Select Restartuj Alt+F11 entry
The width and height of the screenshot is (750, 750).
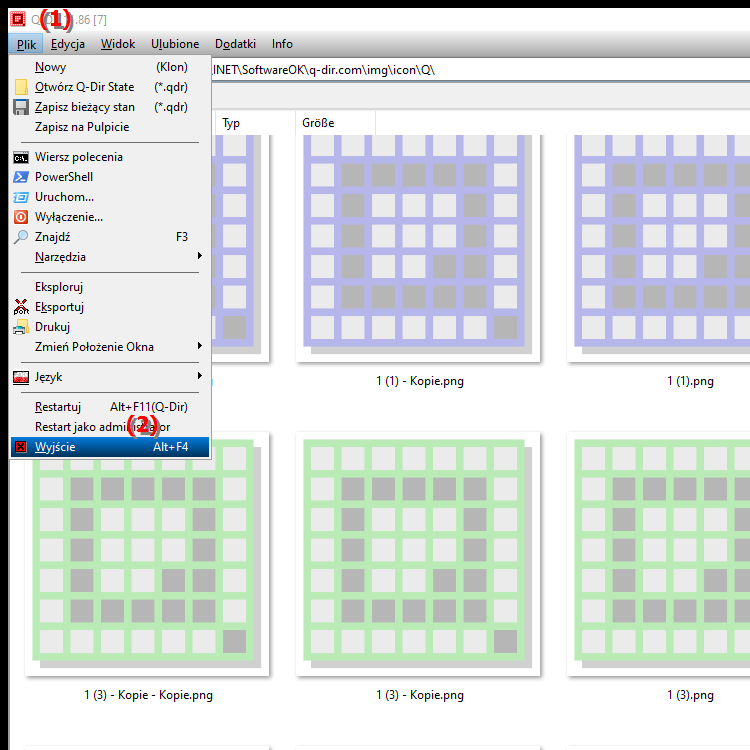tap(110, 407)
